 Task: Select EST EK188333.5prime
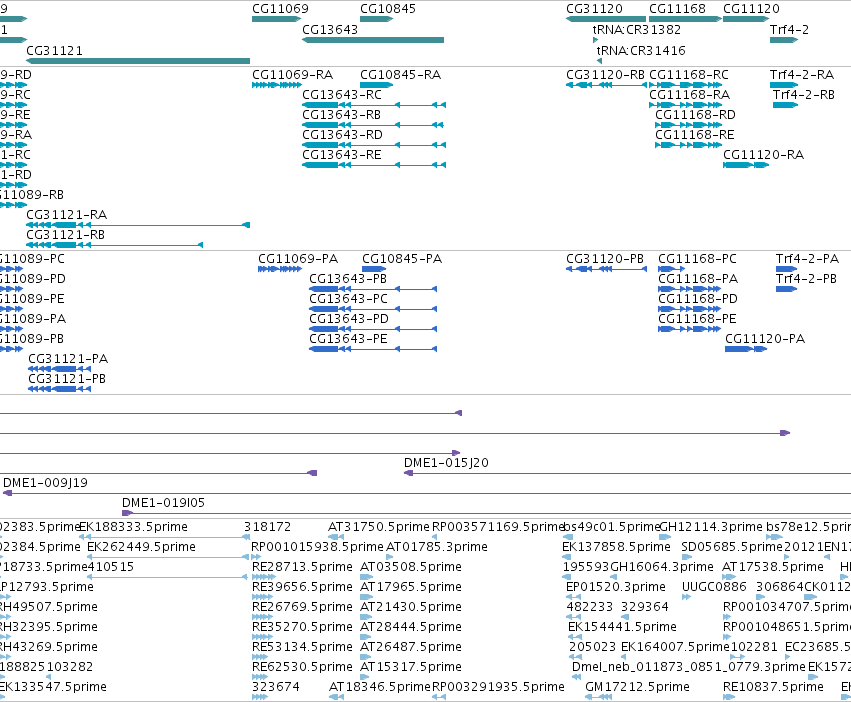pyautogui.click(x=134, y=527)
